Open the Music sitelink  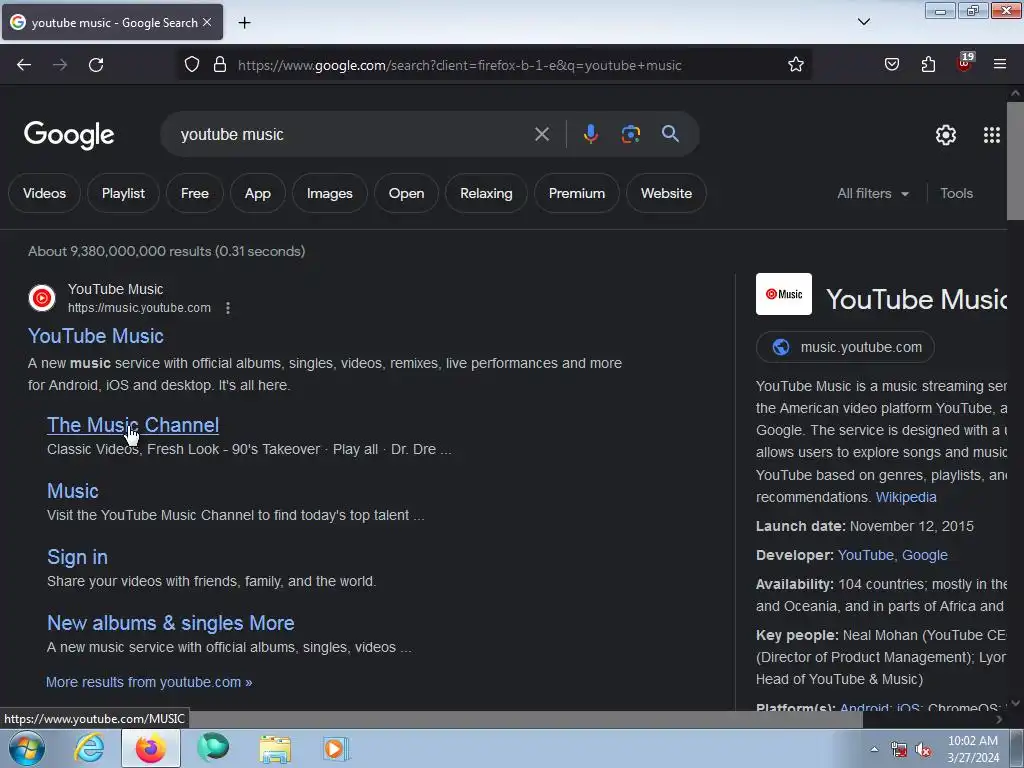coord(72,491)
